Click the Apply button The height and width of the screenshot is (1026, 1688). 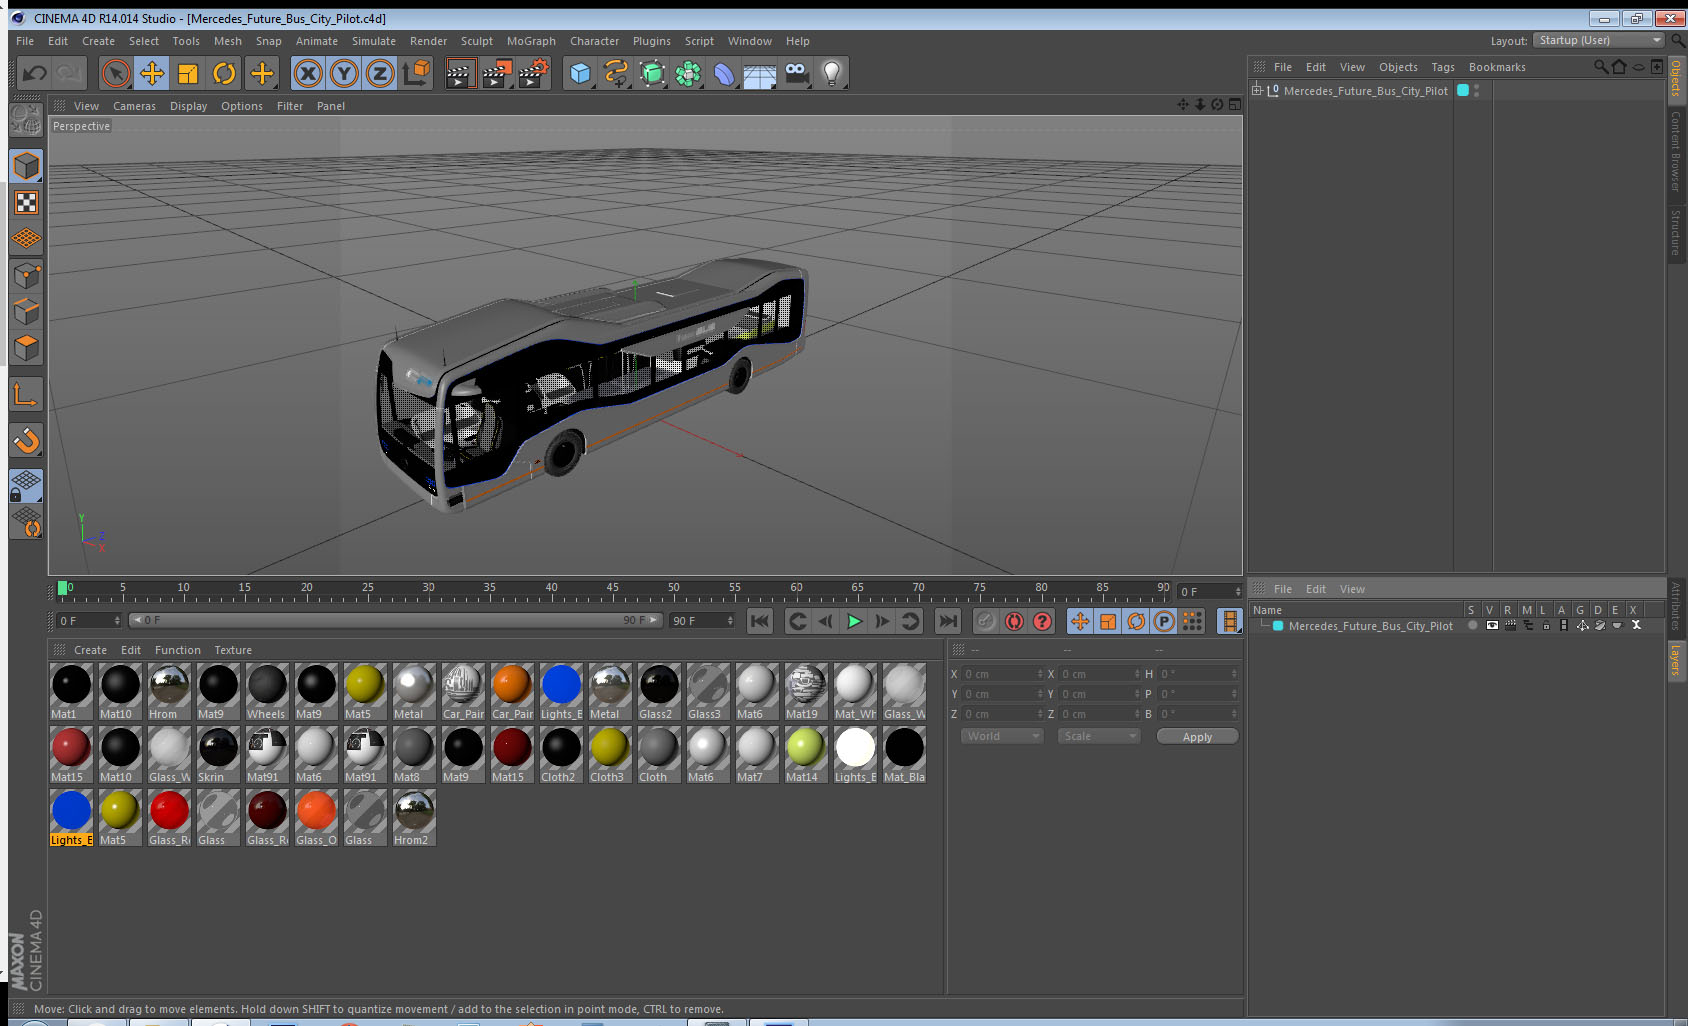click(x=1197, y=737)
